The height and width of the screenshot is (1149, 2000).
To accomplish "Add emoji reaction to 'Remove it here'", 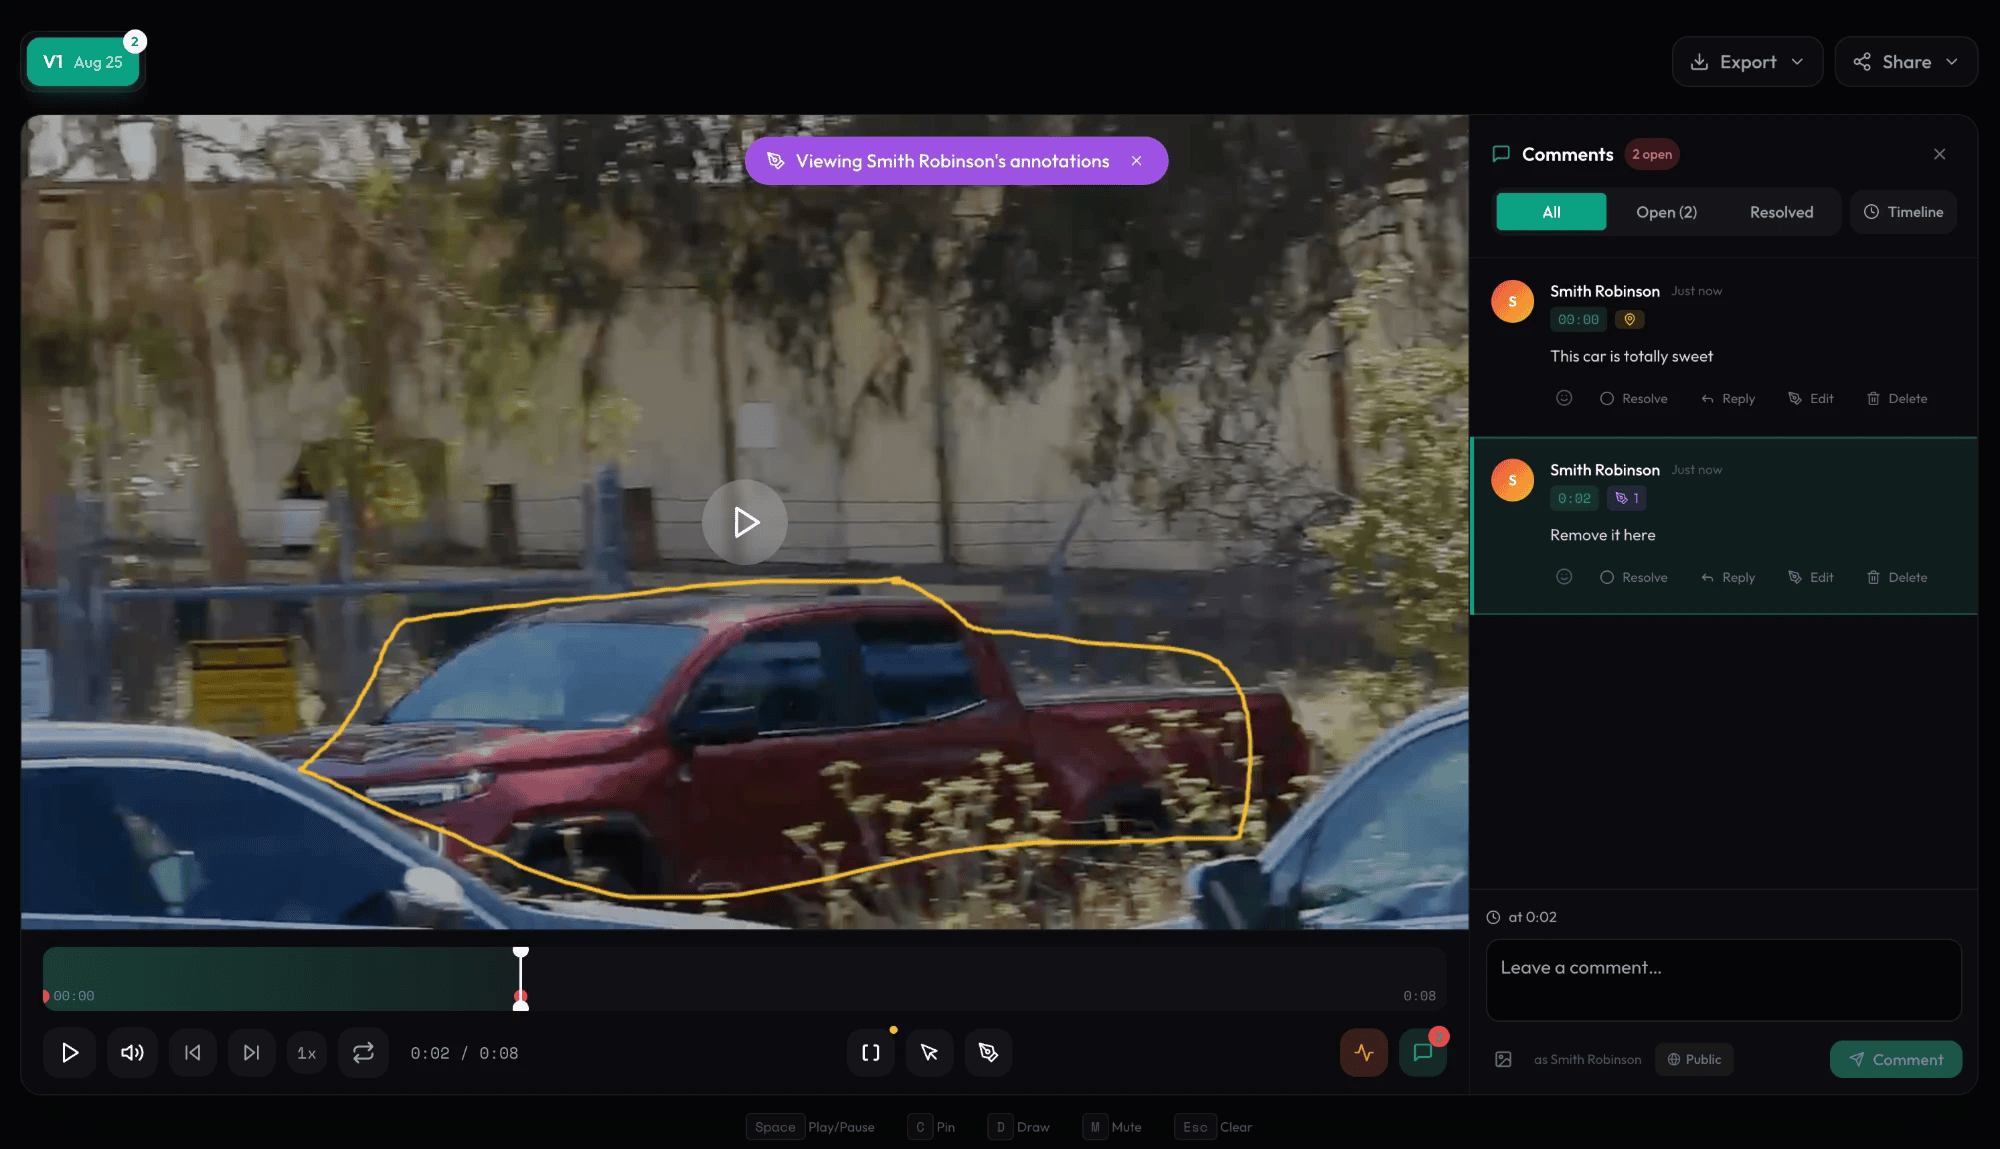I will point(1564,577).
